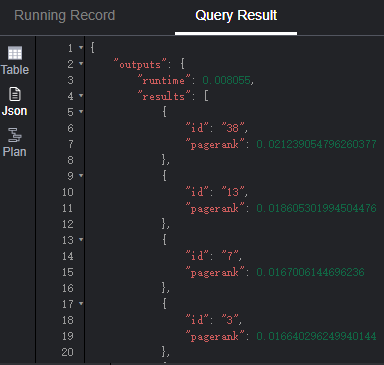Click pagerank value 0.021239054796260377
This screenshot has height=365, width=384.
pyautogui.click(x=316, y=144)
